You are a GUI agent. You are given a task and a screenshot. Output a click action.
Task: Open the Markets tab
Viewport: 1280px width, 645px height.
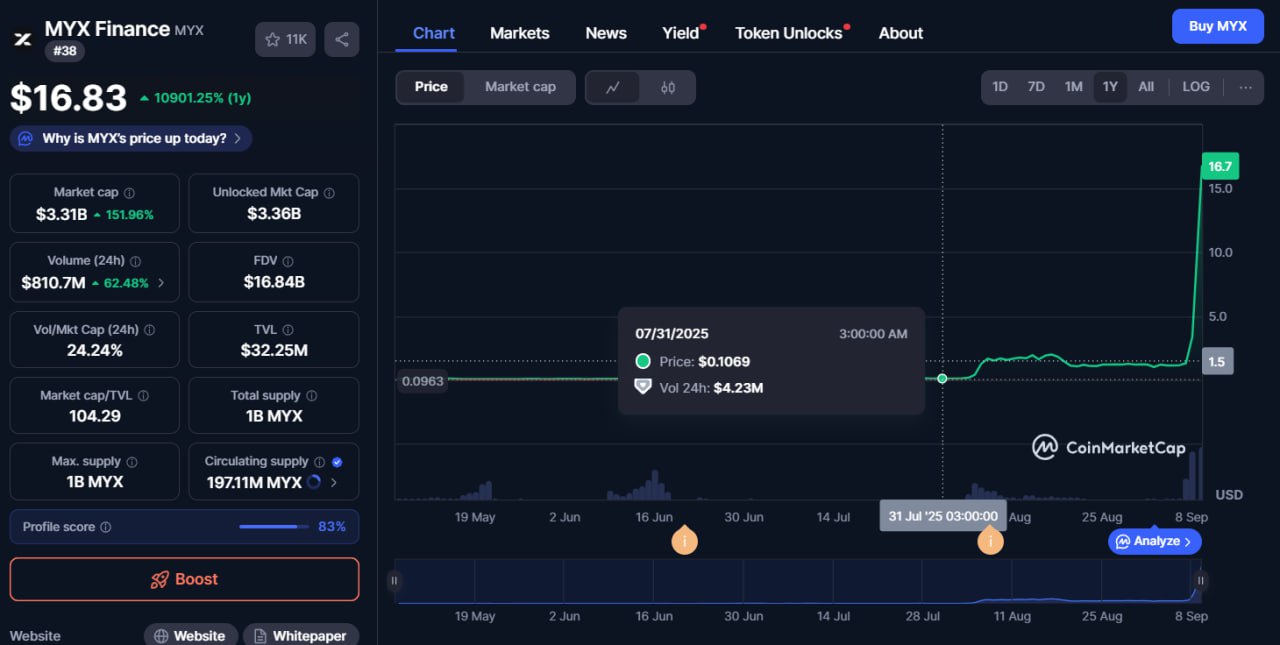(520, 33)
